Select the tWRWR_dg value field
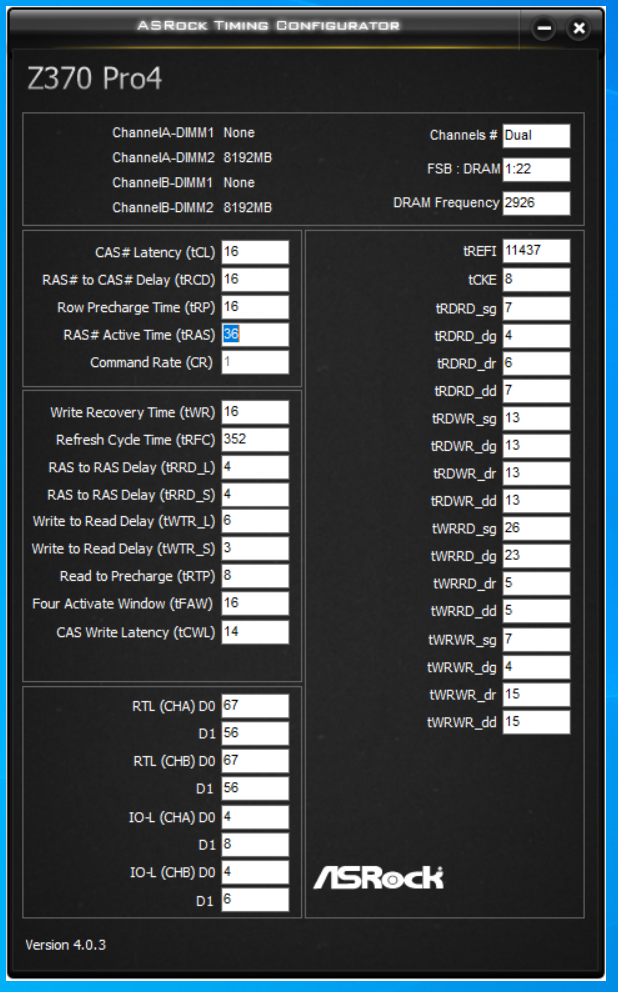This screenshot has height=992, width=618. 536,667
